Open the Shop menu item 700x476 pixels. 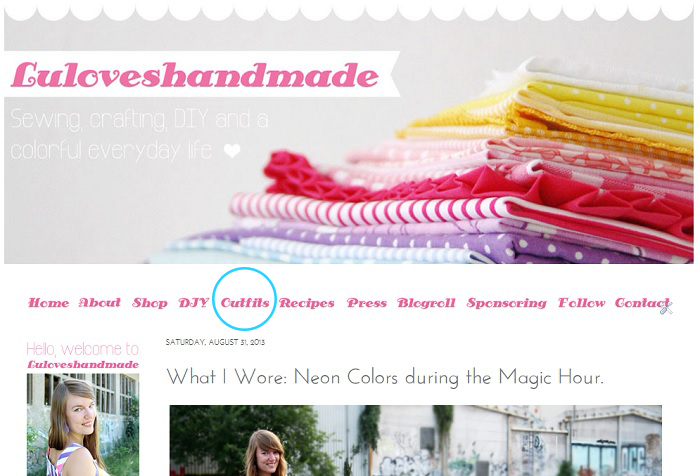[150, 303]
